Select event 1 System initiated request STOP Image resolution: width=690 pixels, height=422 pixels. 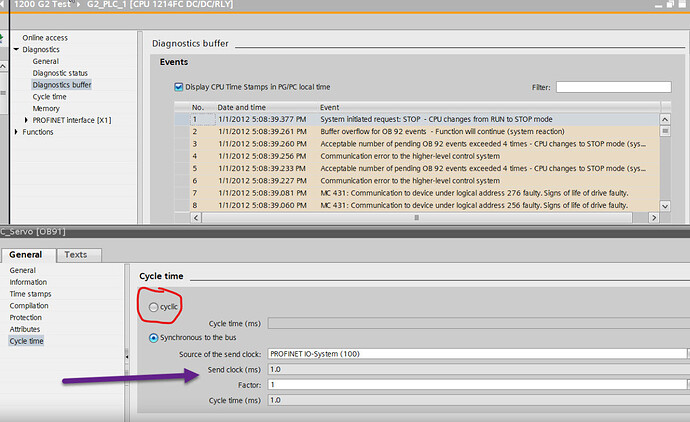click(x=417, y=119)
